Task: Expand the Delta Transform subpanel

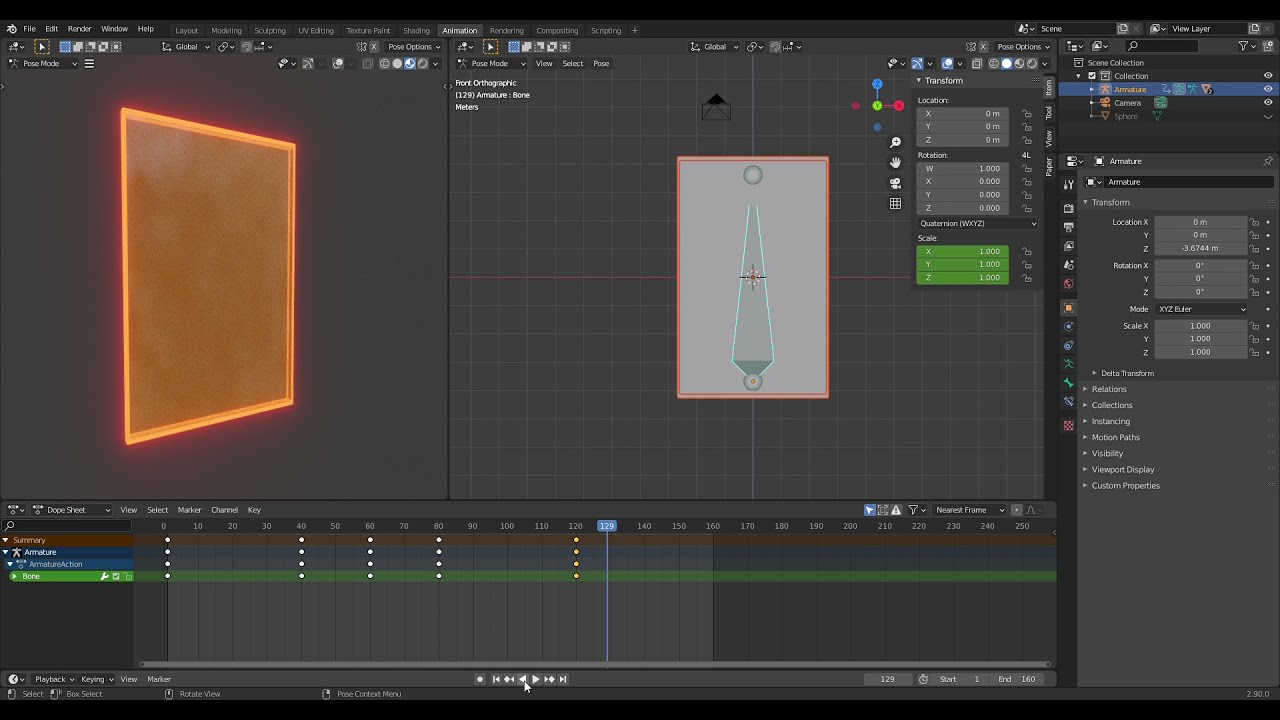Action: (x=1127, y=373)
